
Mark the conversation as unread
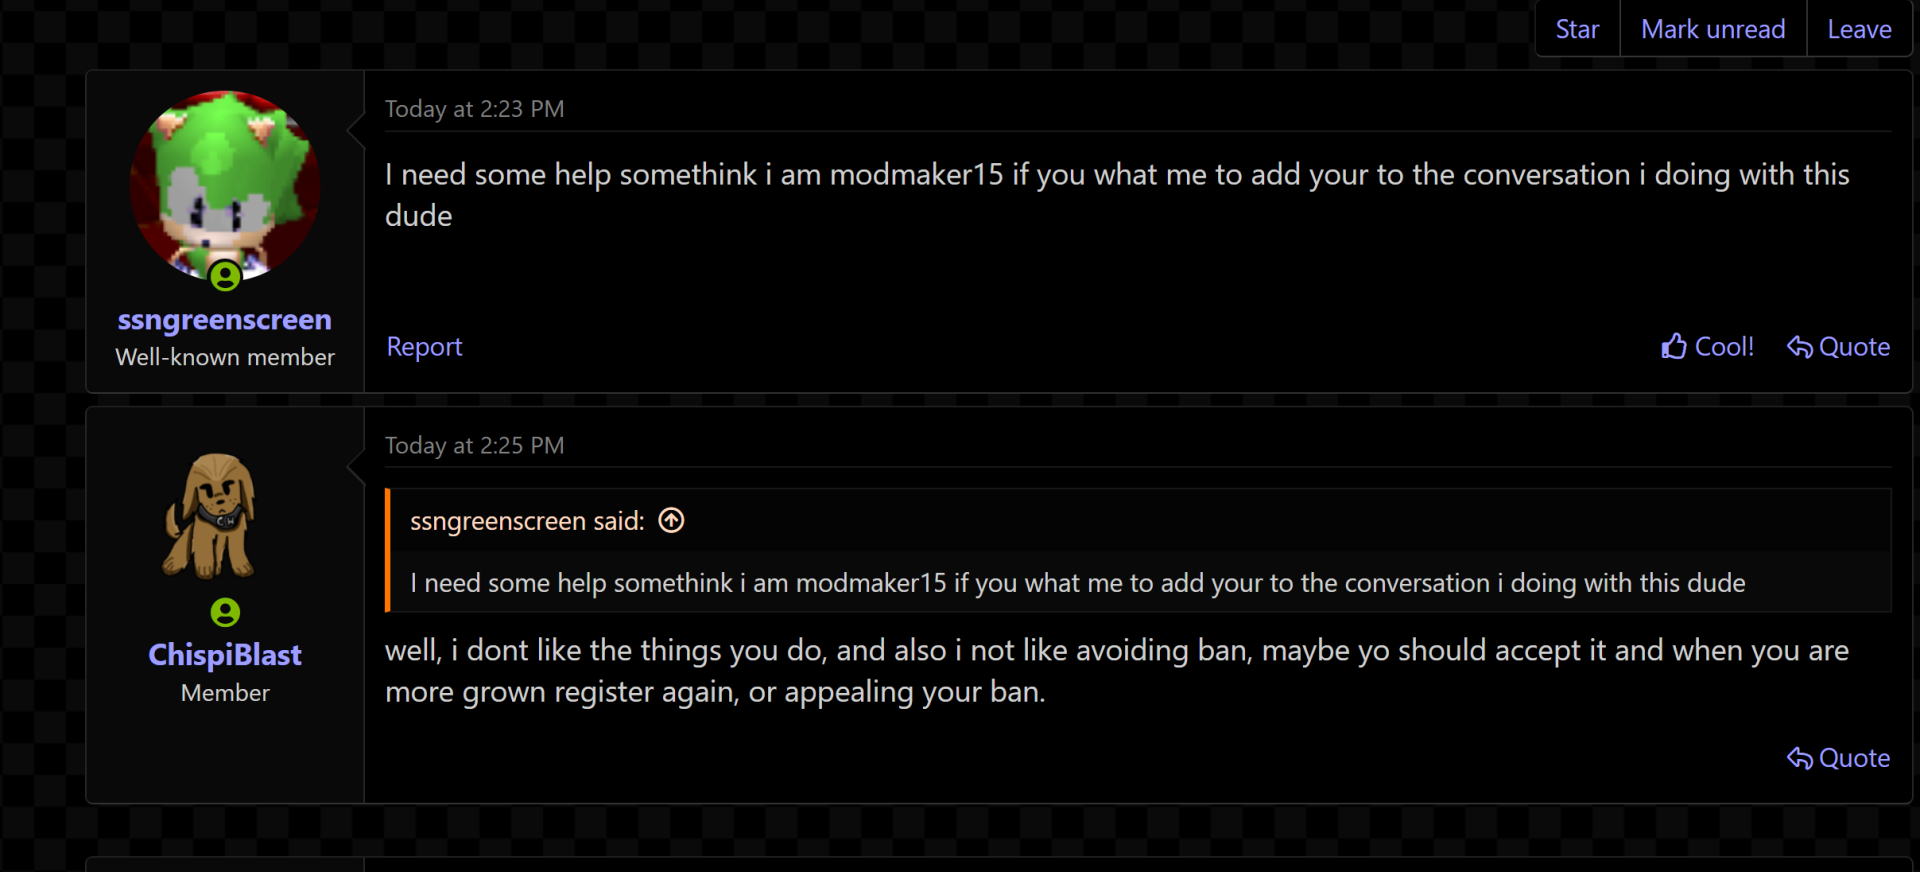click(x=1713, y=29)
